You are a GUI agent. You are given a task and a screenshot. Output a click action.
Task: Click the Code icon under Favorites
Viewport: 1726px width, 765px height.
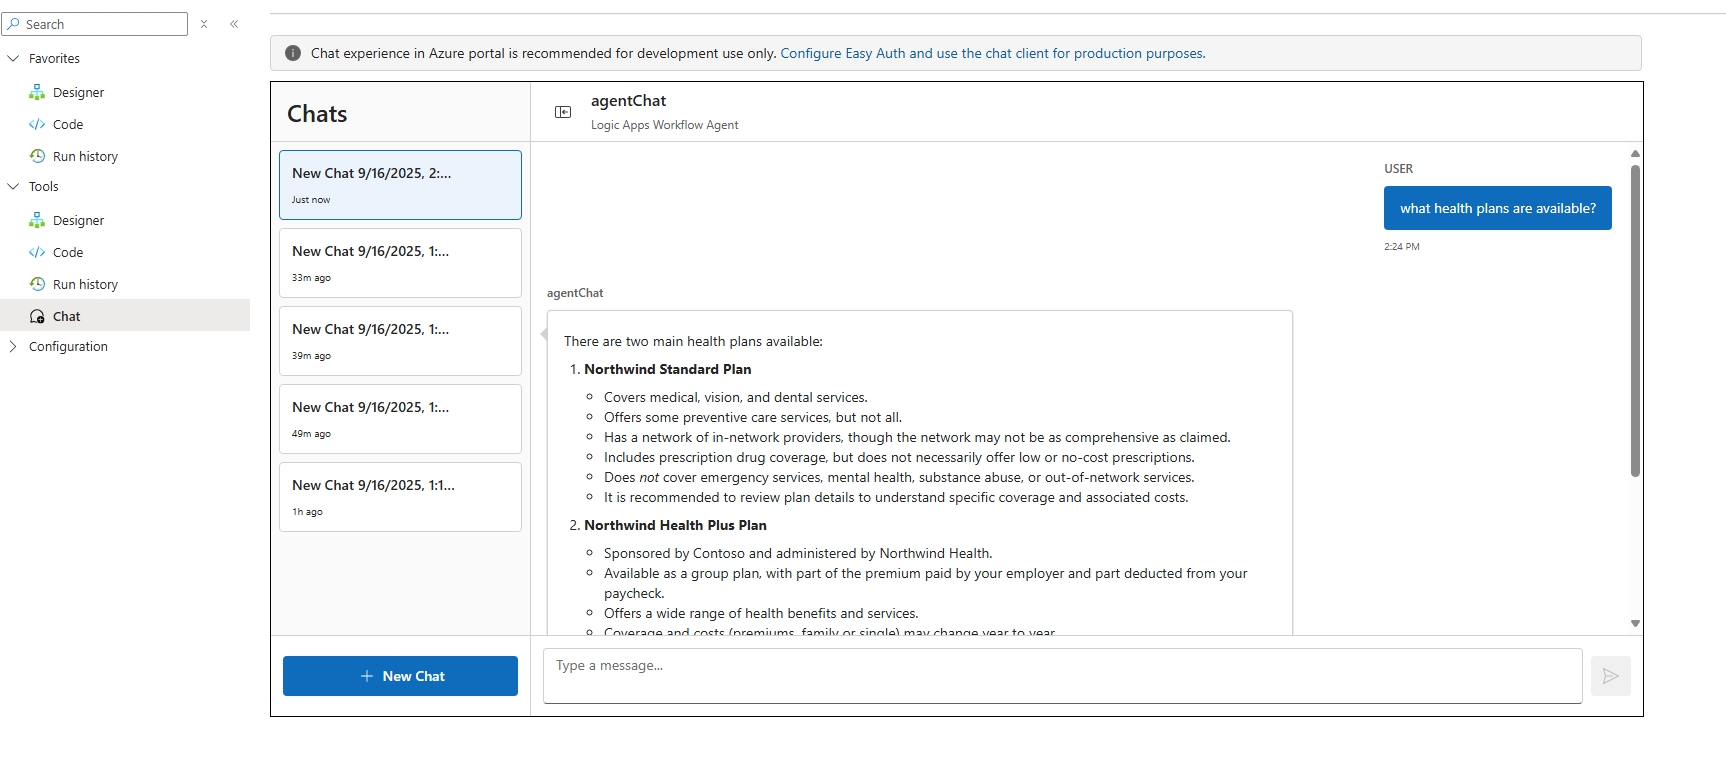pyautogui.click(x=37, y=124)
